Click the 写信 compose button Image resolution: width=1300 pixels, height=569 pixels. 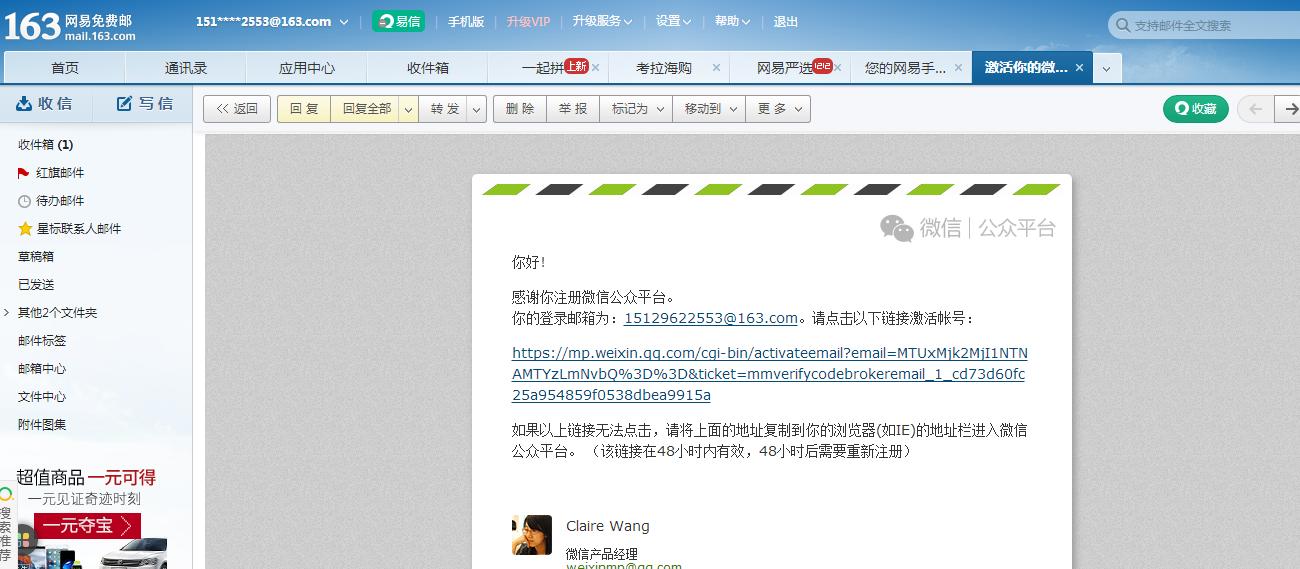point(145,103)
